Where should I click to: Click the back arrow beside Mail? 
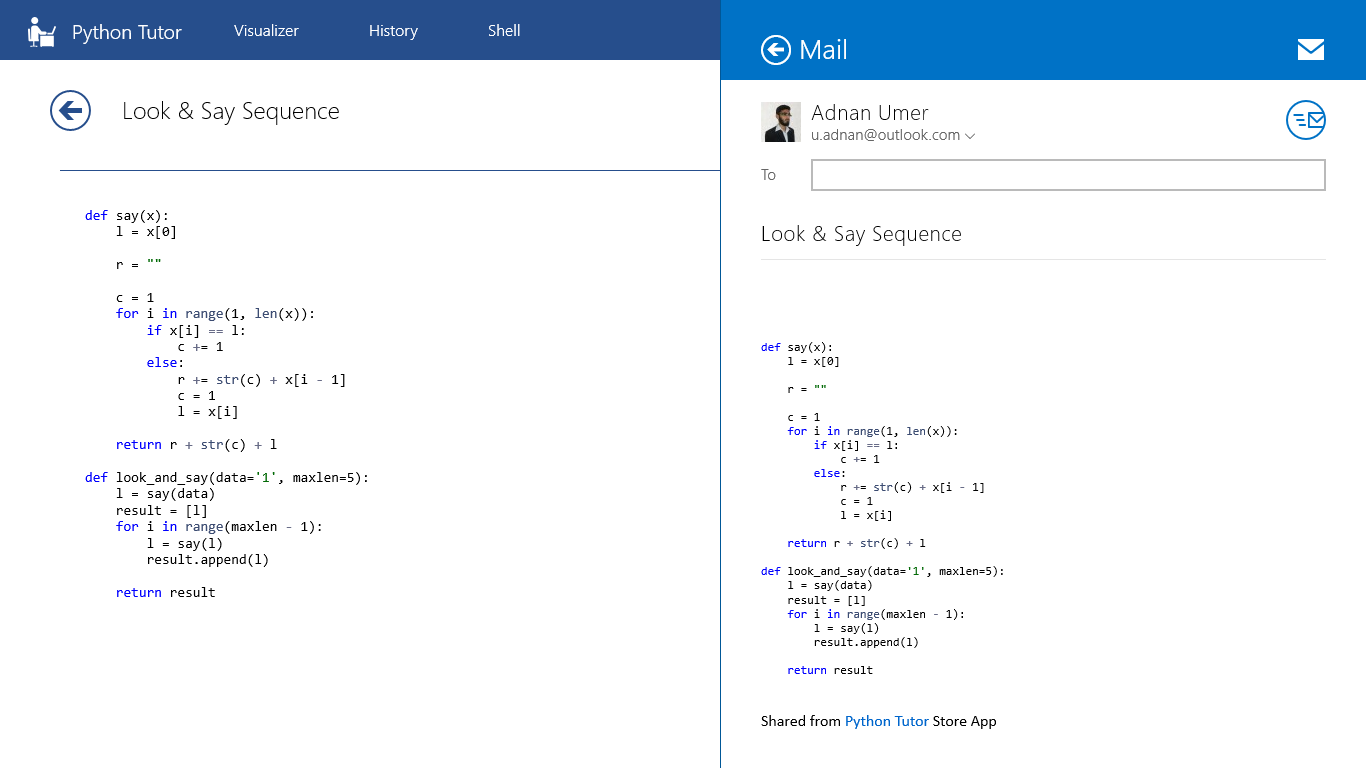coord(776,50)
